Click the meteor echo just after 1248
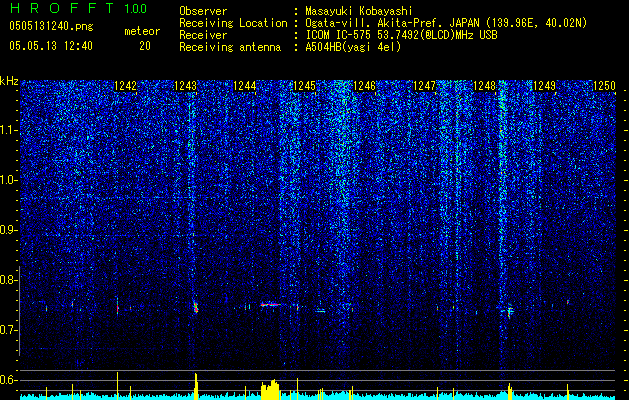The height and width of the screenshot is (400, 629). coord(509,312)
